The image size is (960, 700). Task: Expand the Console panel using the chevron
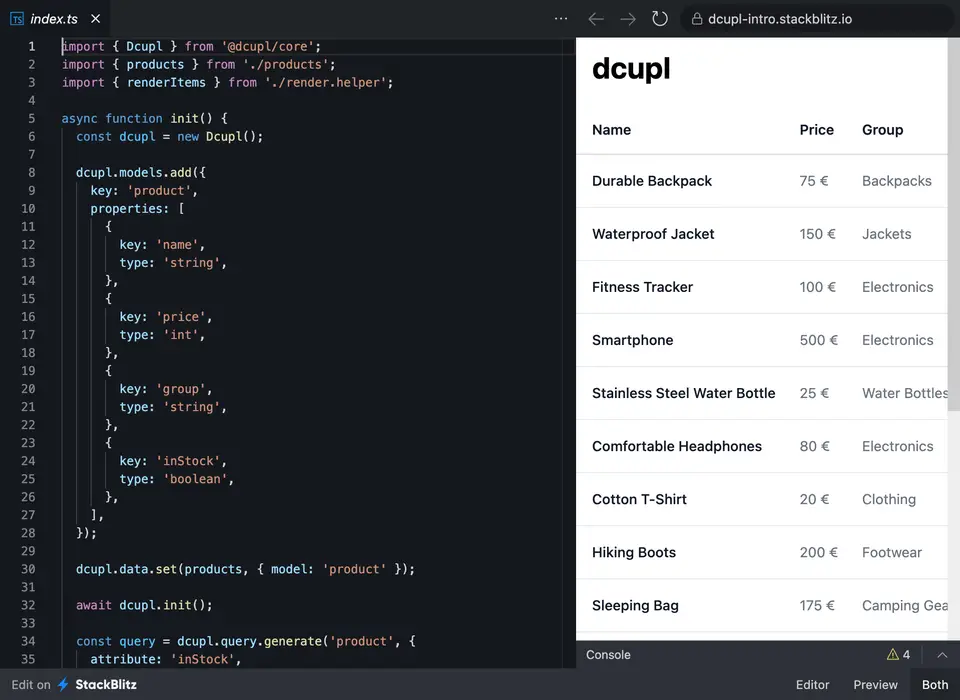pos(941,655)
